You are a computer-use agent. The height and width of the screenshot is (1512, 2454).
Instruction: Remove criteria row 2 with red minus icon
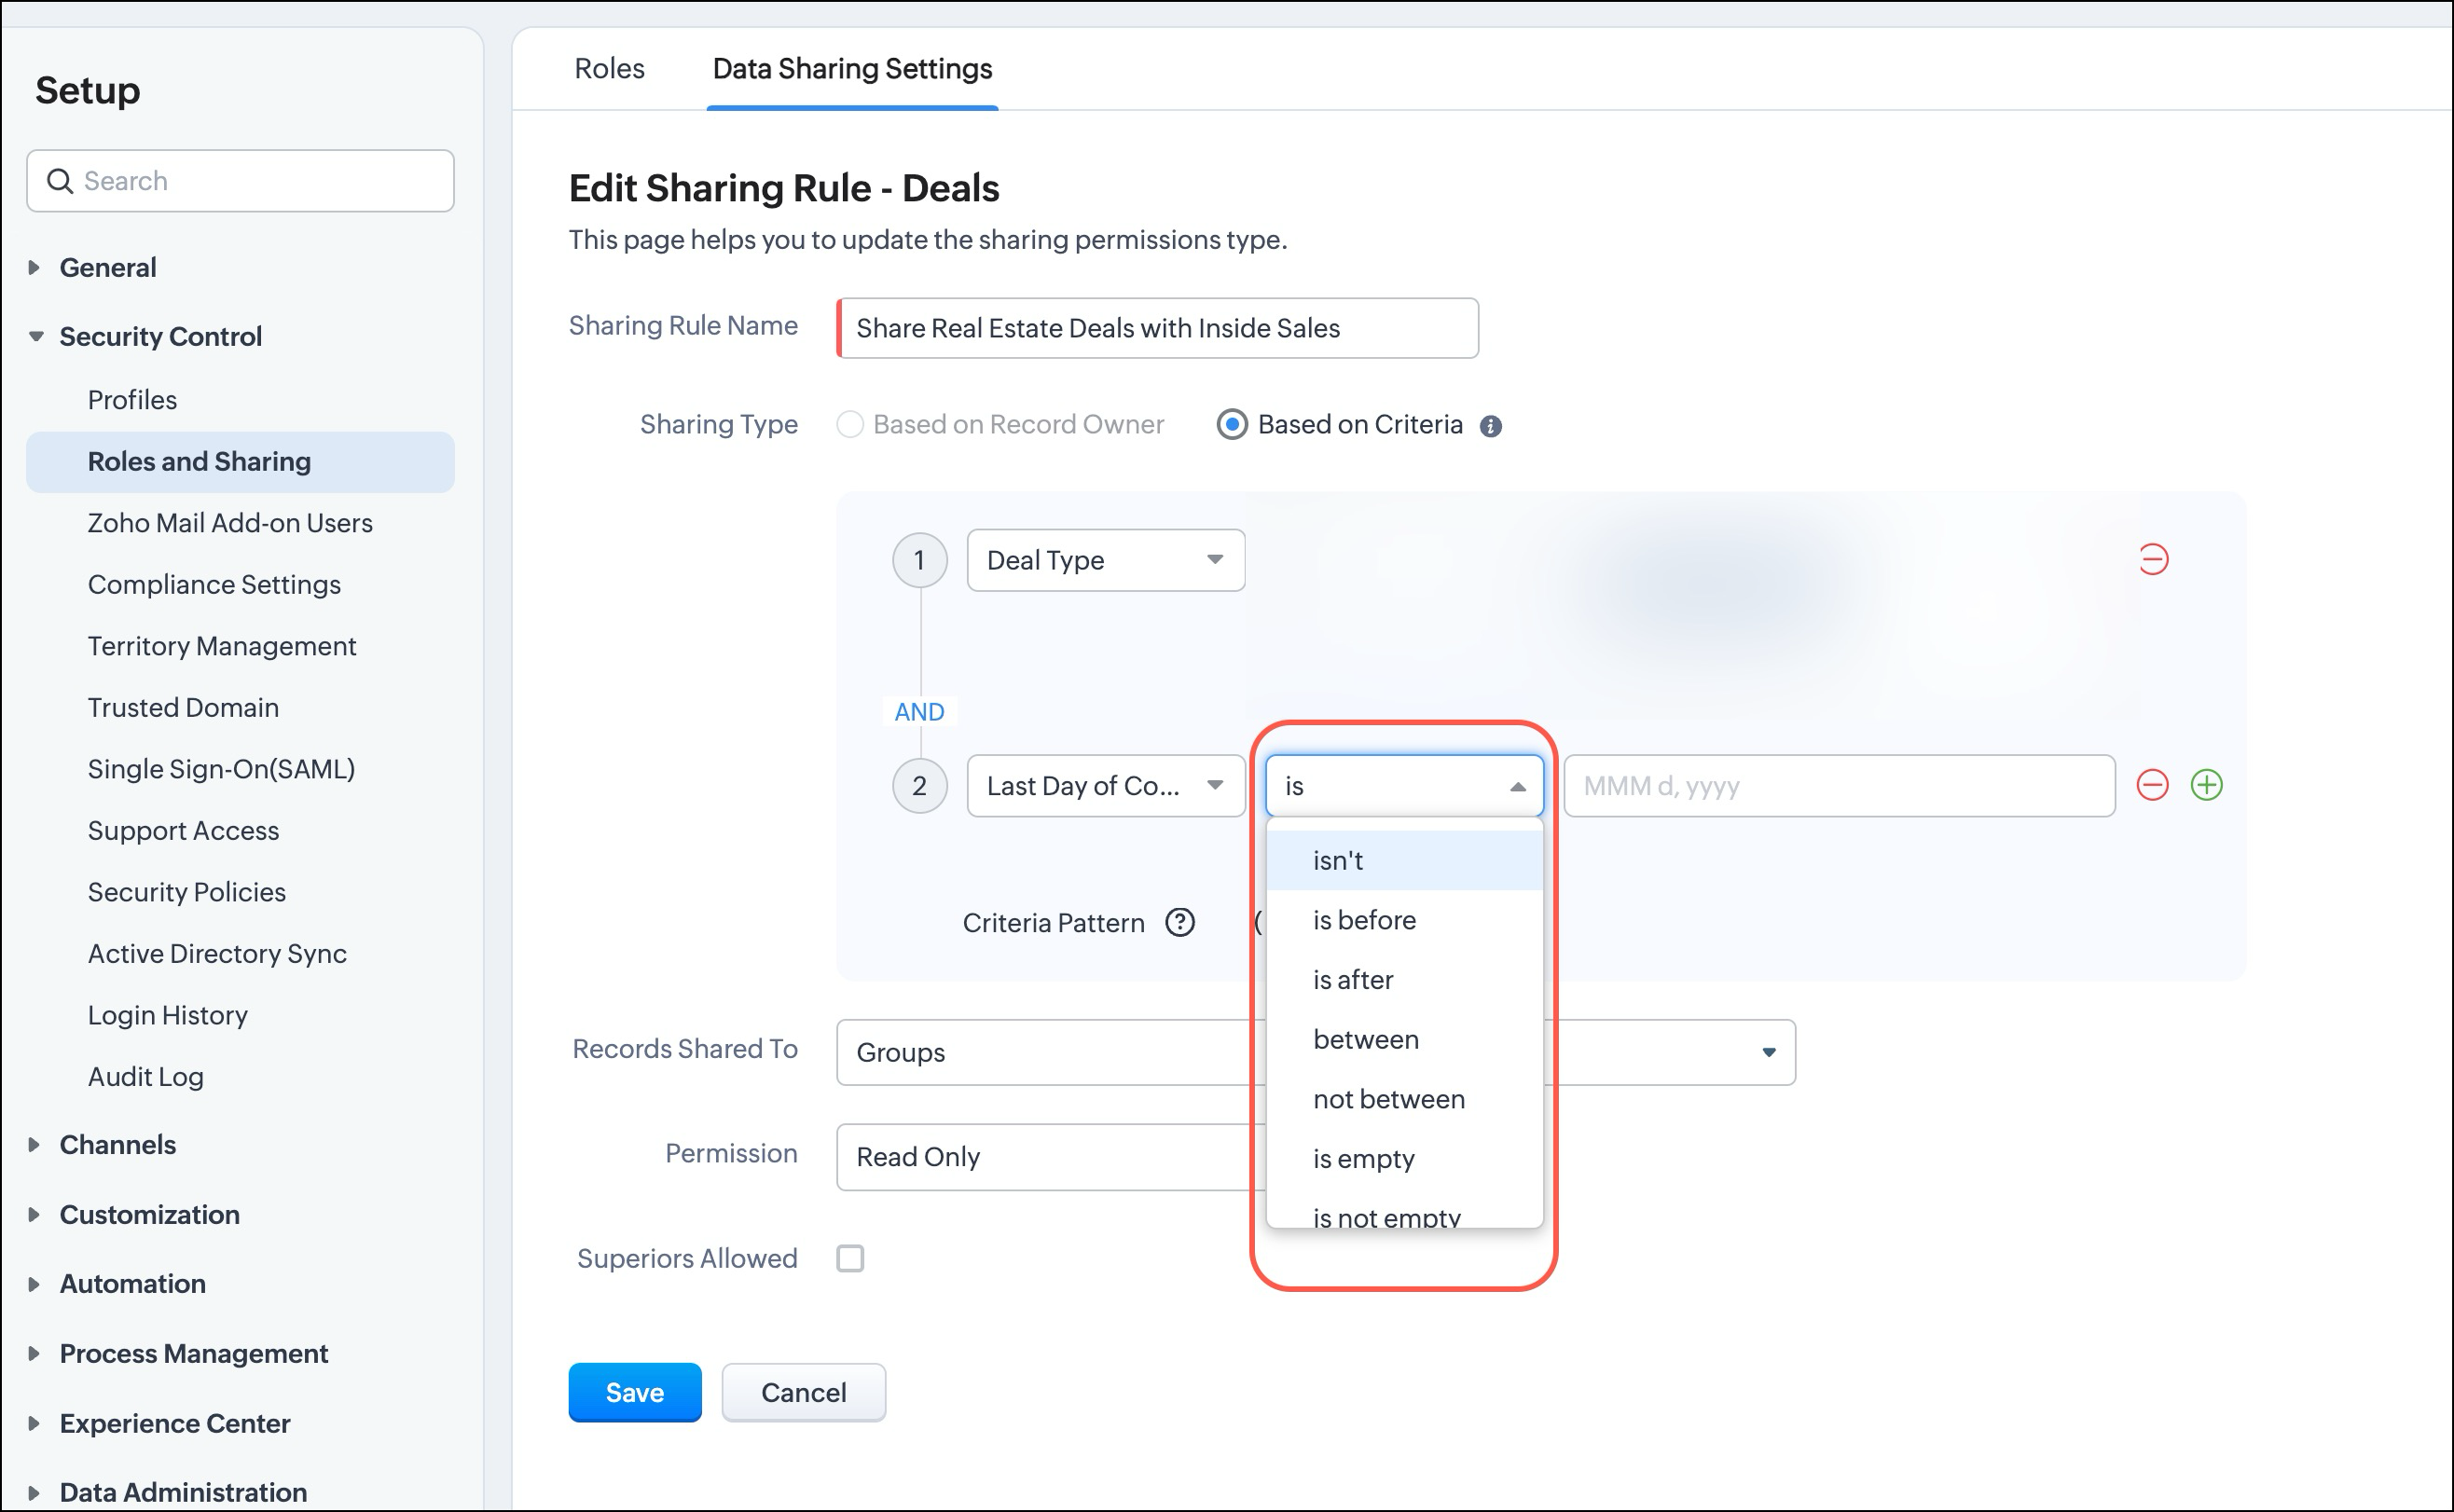tap(2152, 785)
